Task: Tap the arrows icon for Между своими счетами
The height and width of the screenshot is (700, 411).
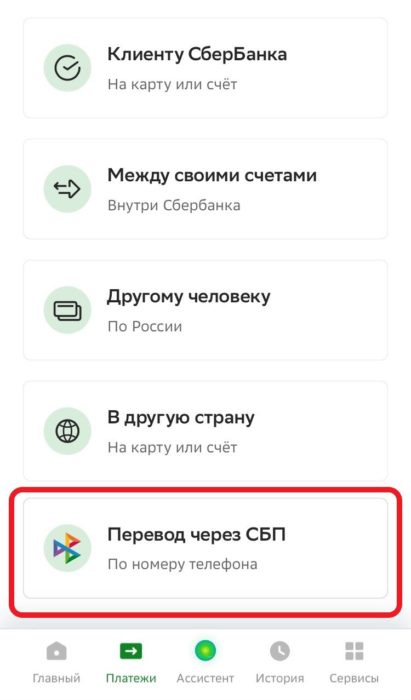Action: (x=67, y=189)
